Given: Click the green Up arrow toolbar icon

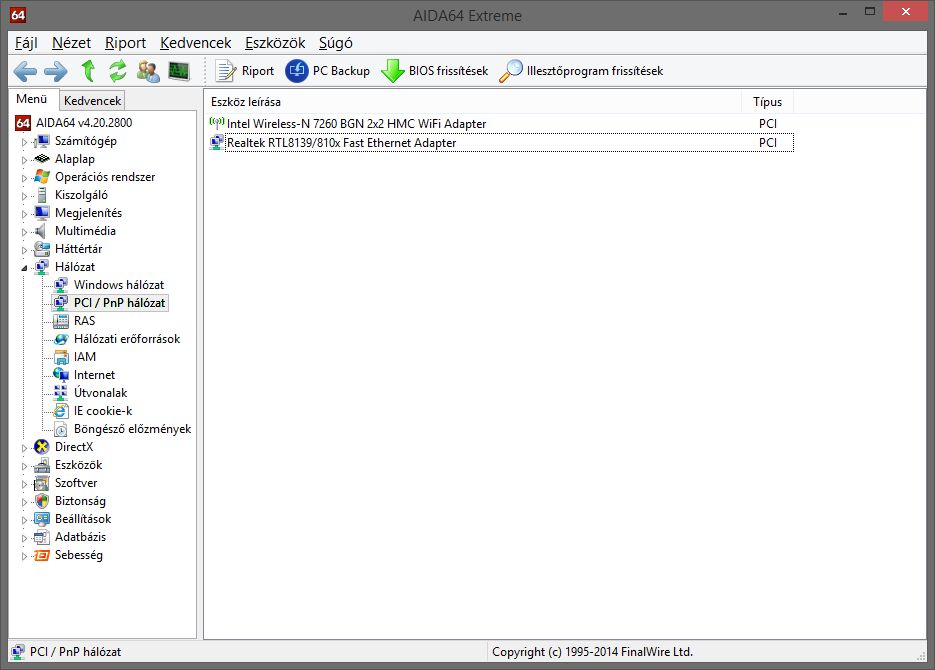Looking at the screenshot, I should (x=88, y=71).
